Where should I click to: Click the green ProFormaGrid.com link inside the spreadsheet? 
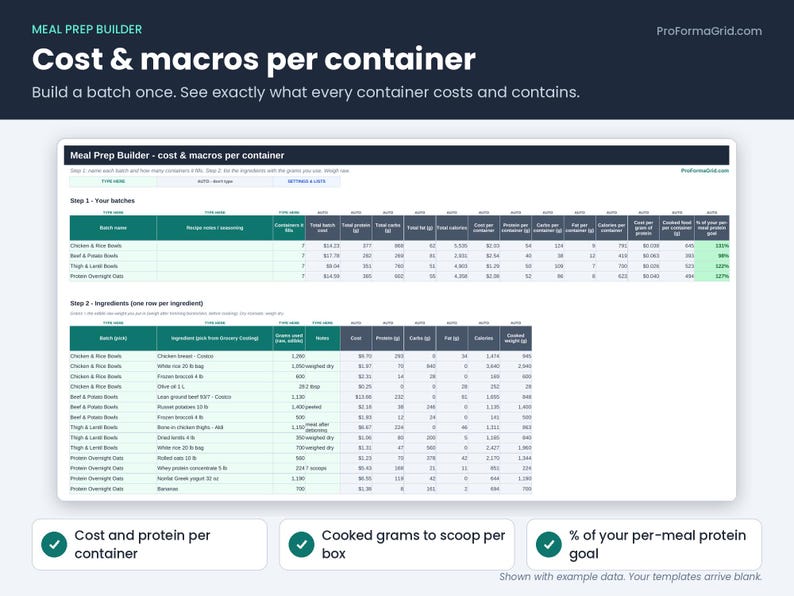click(705, 171)
